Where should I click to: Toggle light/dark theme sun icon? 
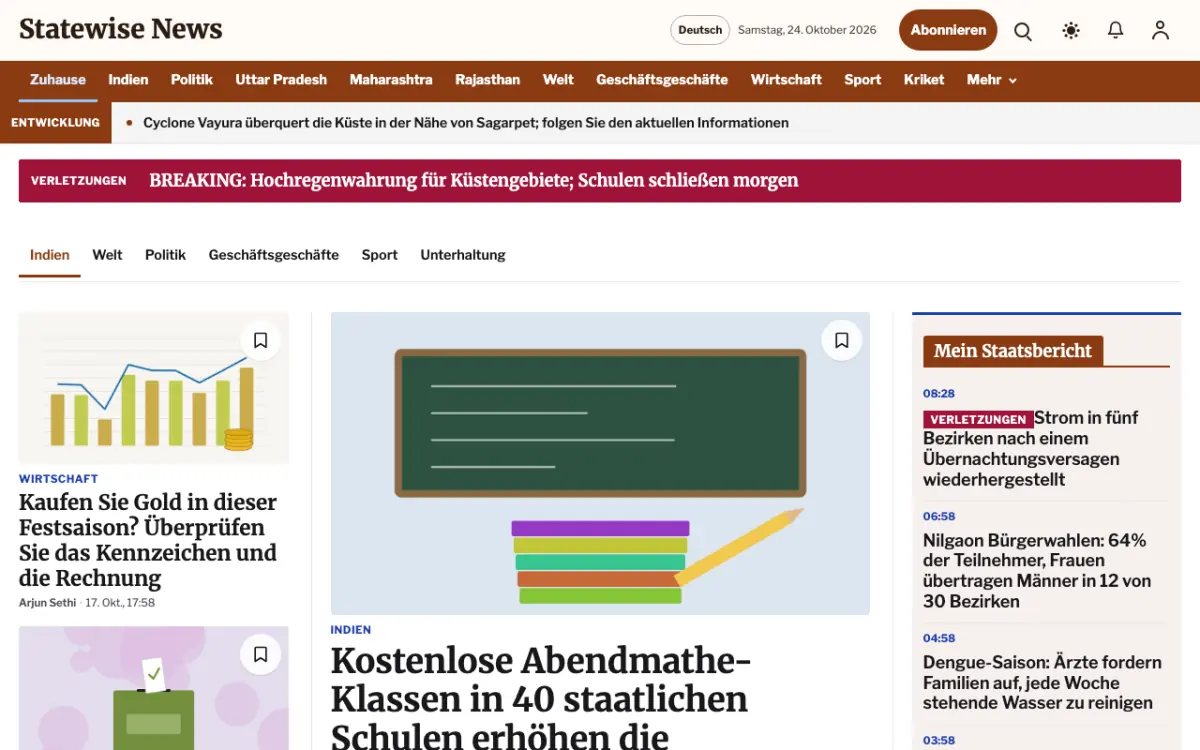(x=1071, y=31)
